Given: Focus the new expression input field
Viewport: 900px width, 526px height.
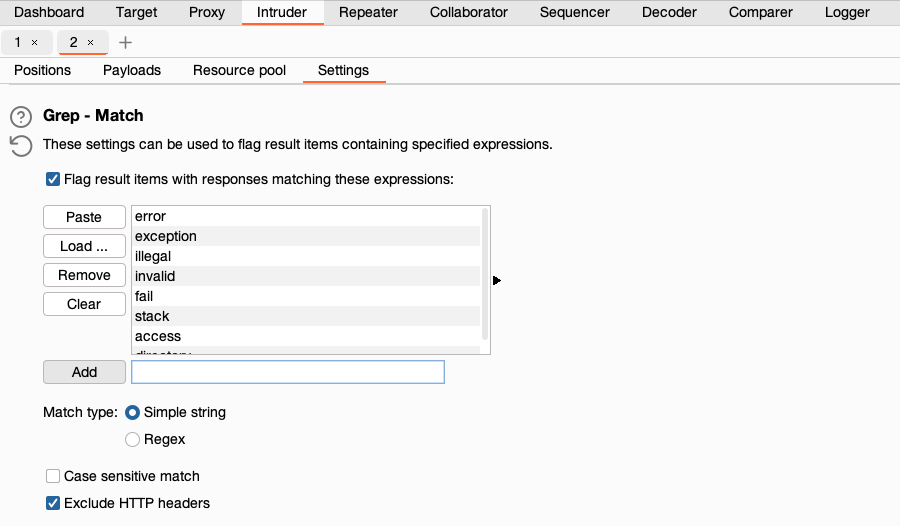Looking at the screenshot, I should tap(288, 372).
